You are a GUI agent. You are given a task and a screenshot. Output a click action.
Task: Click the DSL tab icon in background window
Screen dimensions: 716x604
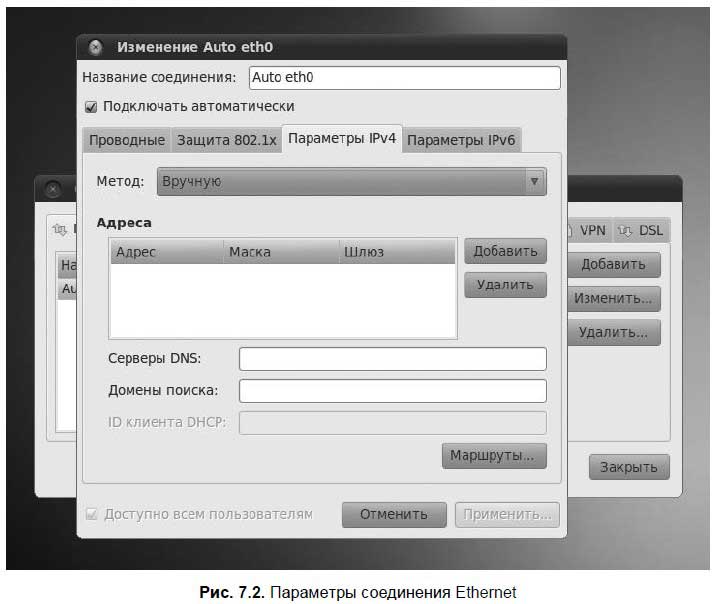[625, 231]
